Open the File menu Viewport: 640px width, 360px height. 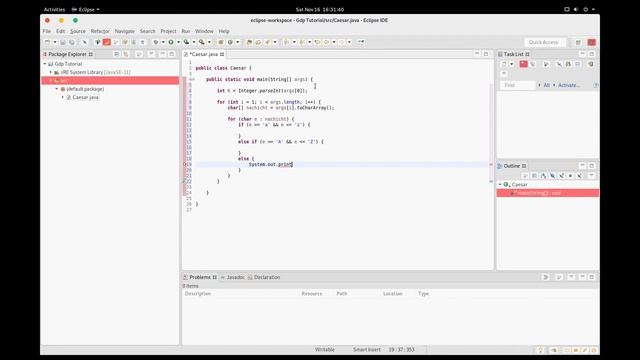pyautogui.click(x=47, y=31)
